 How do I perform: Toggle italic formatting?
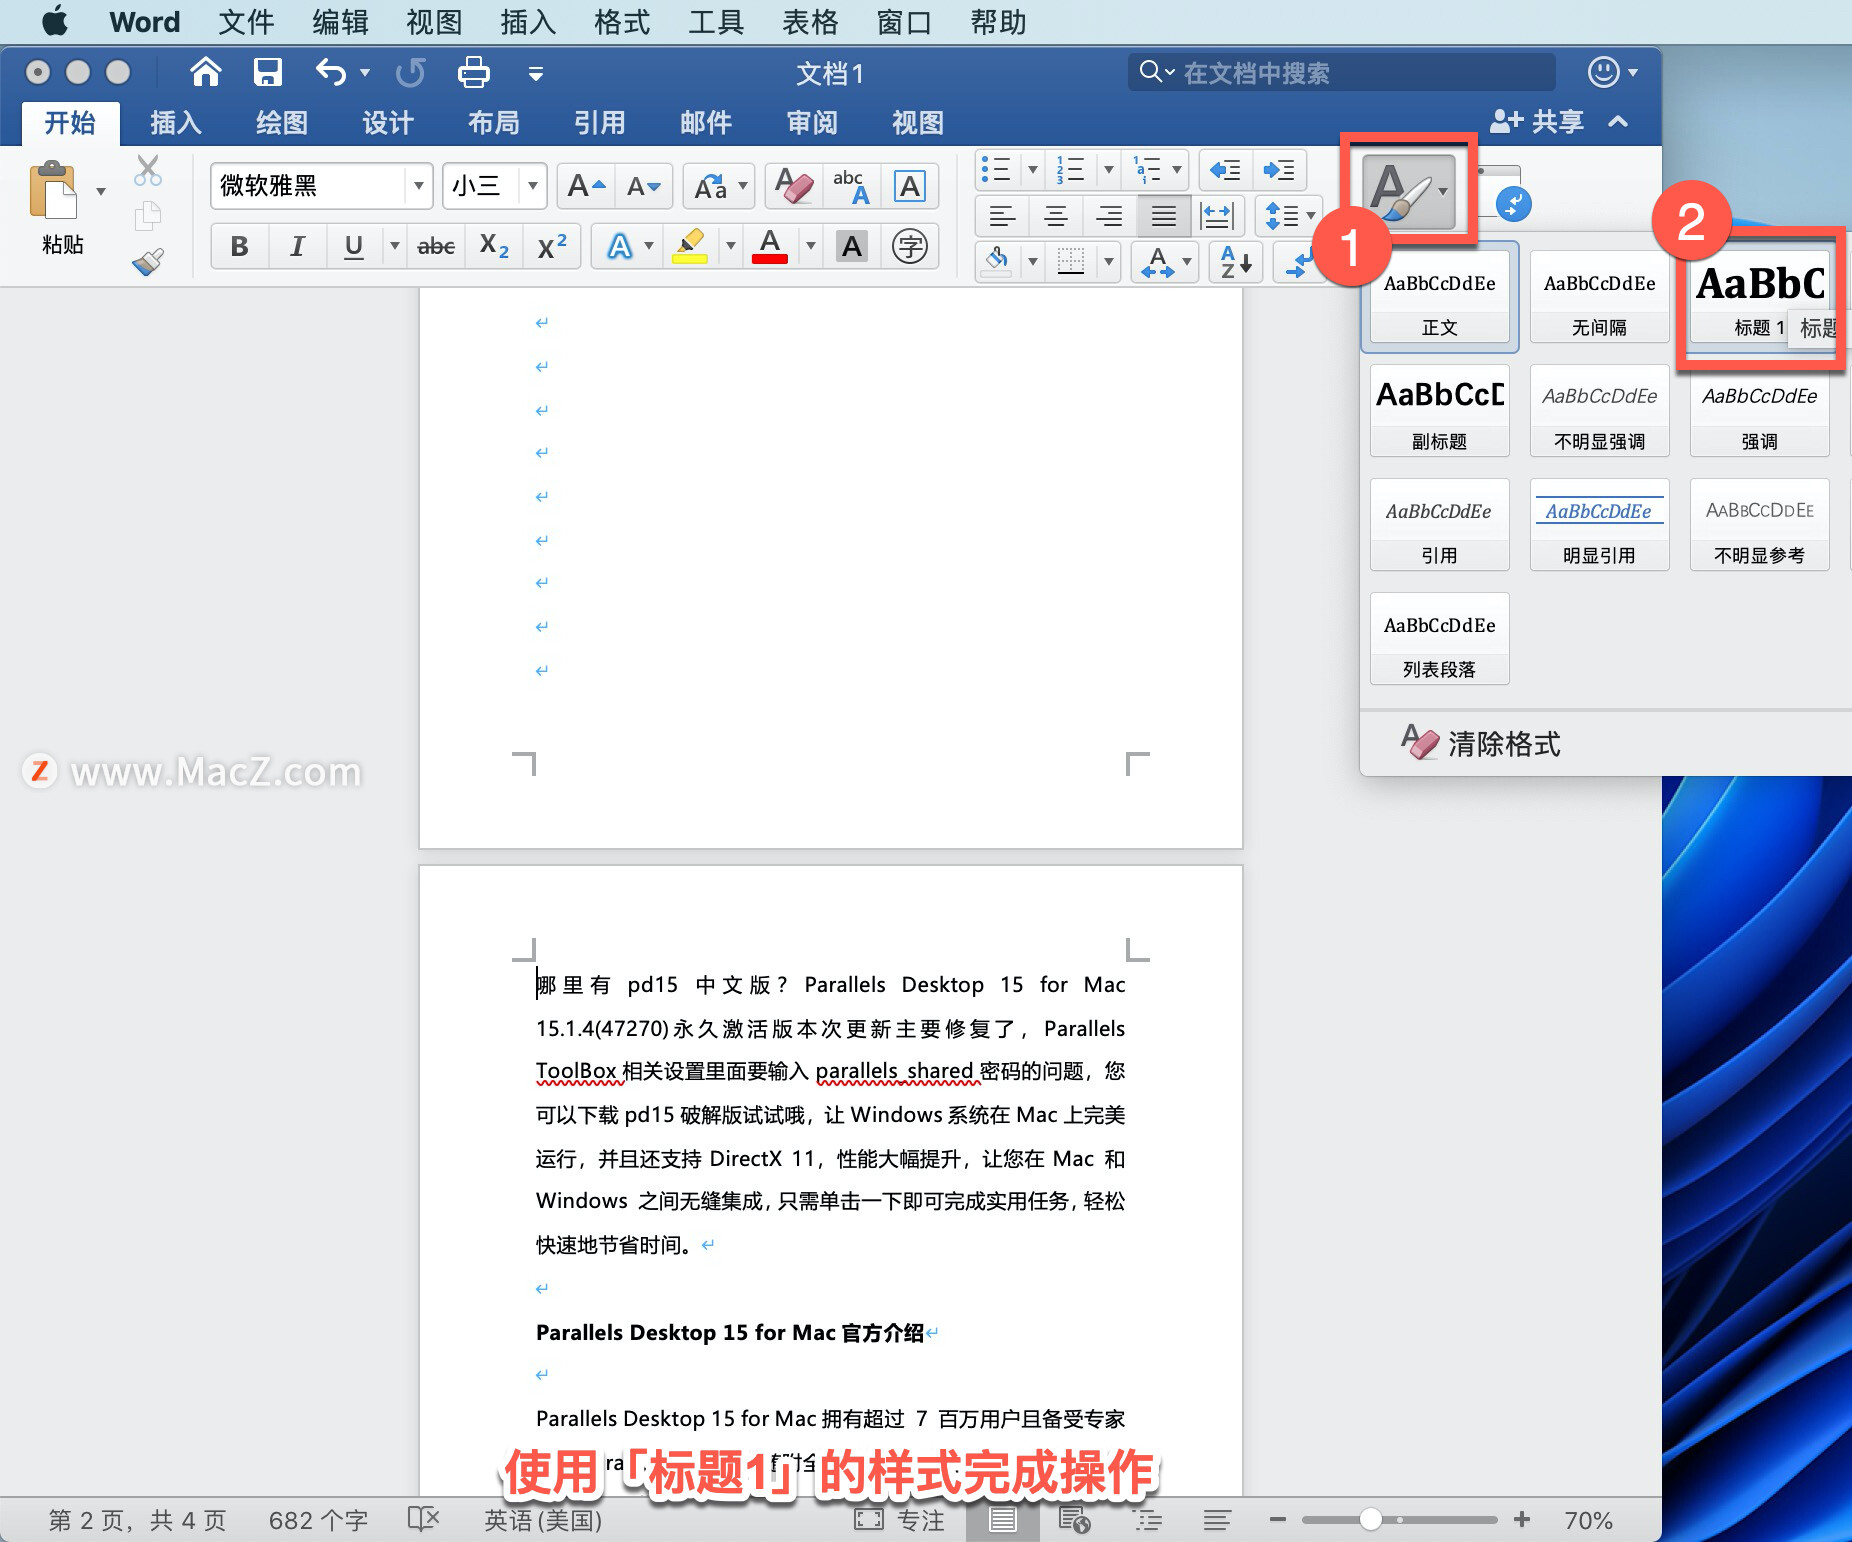(297, 246)
